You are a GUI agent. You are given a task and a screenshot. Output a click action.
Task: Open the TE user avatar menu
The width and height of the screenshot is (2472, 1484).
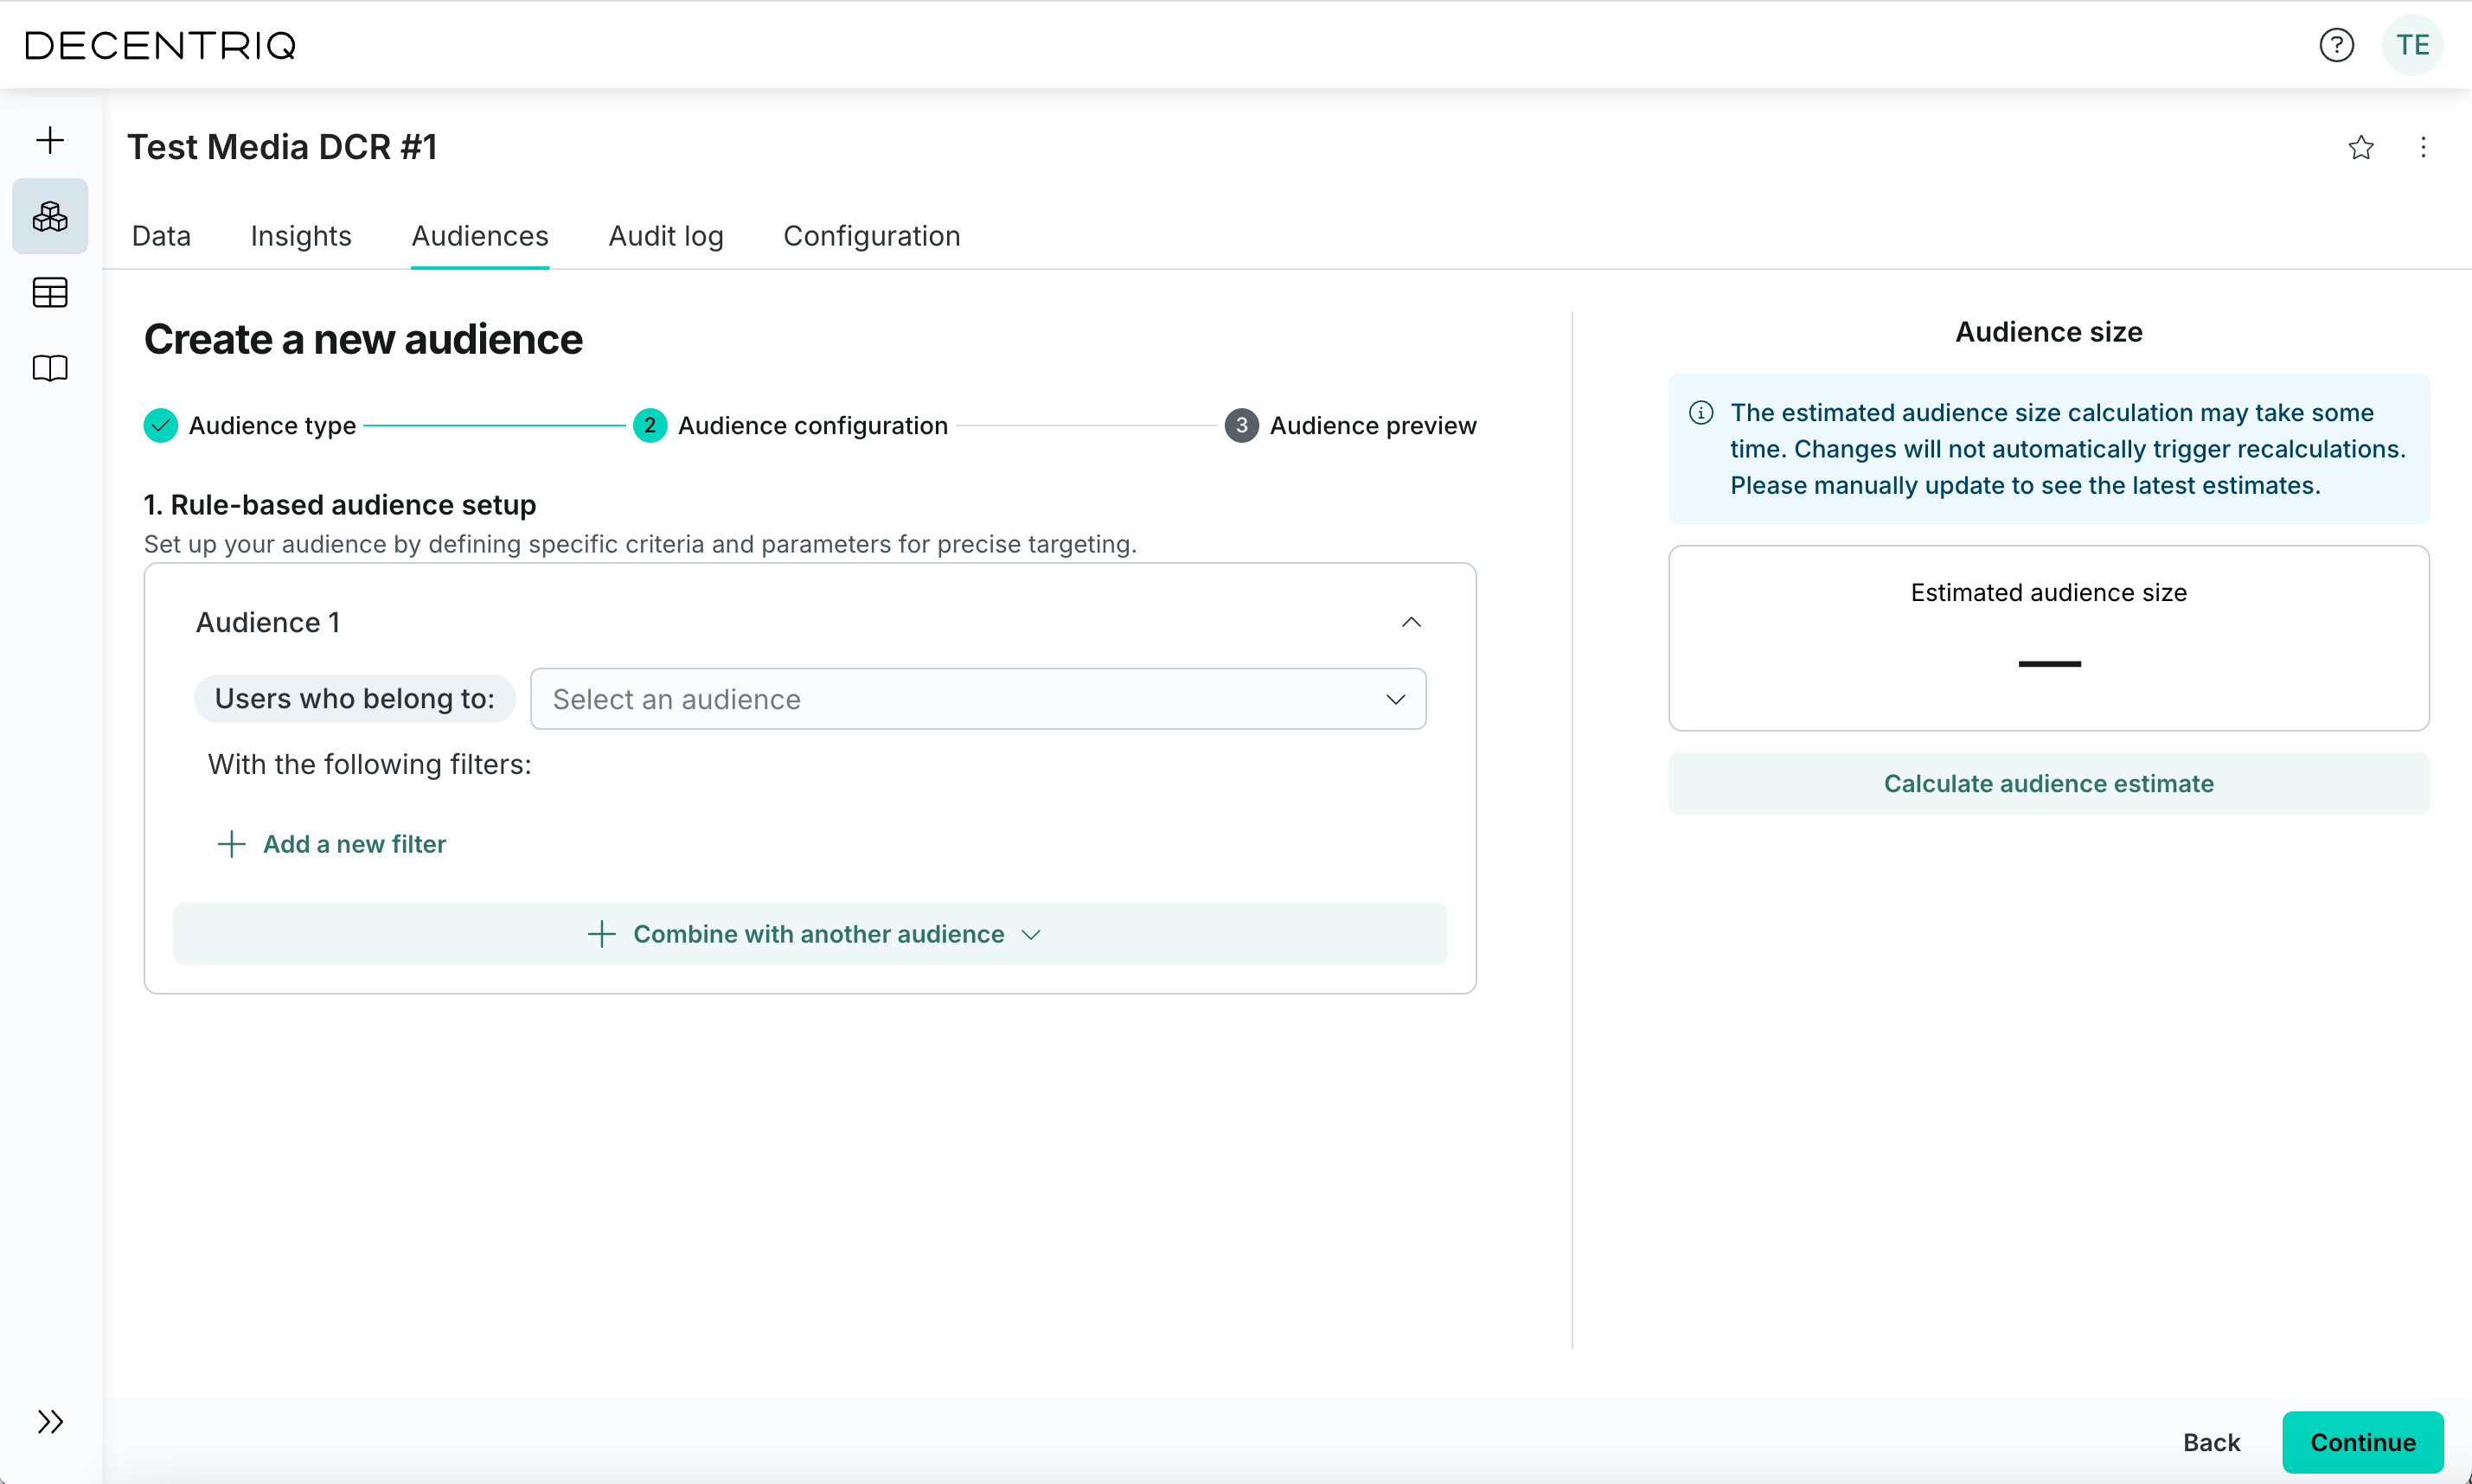[x=2412, y=45]
